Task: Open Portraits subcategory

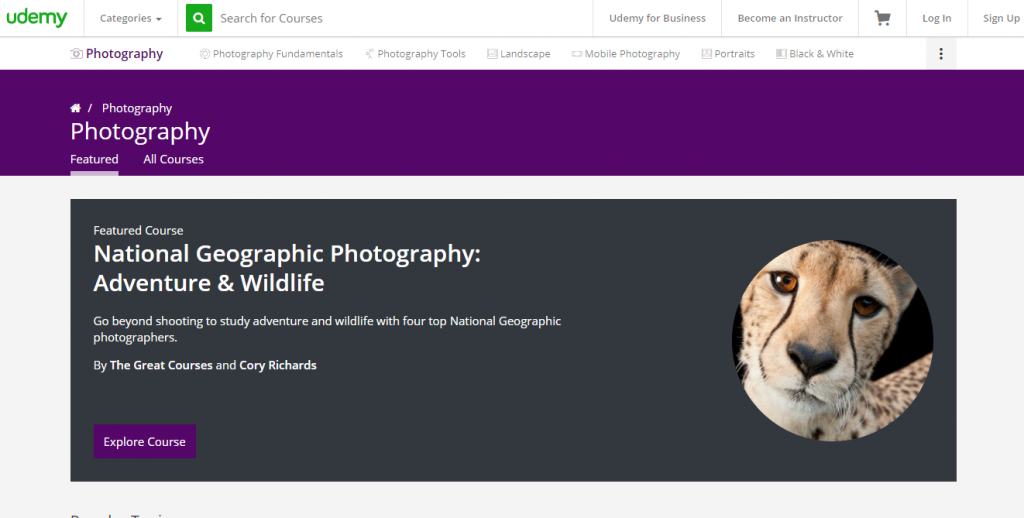Action: point(734,54)
